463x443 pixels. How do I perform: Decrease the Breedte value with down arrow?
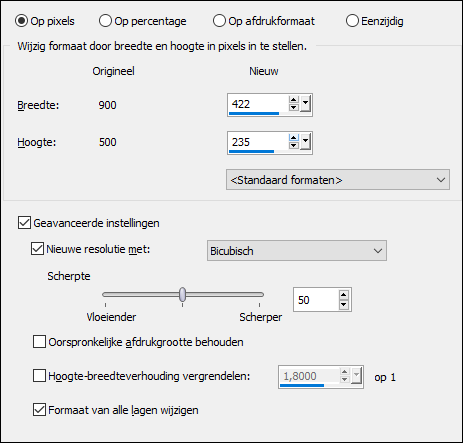(x=293, y=107)
